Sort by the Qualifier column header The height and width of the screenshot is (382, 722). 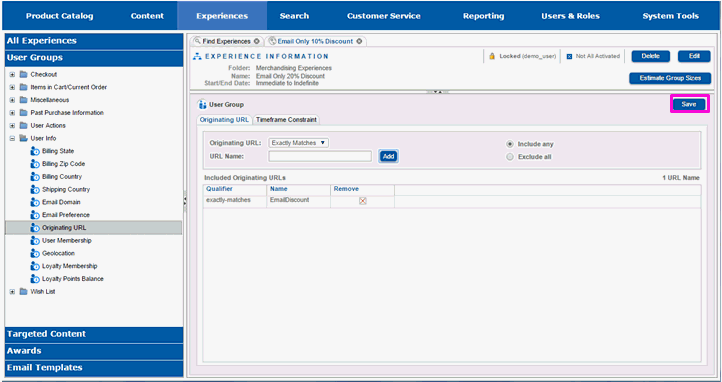pos(235,189)
